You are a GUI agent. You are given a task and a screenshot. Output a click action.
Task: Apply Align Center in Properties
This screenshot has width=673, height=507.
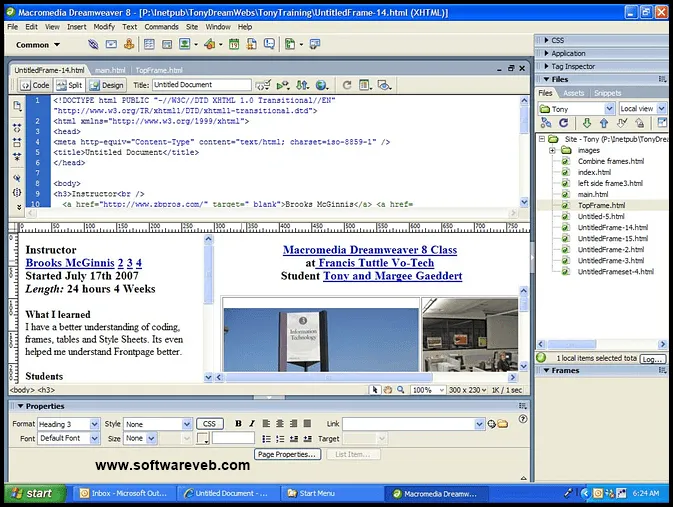280,424
